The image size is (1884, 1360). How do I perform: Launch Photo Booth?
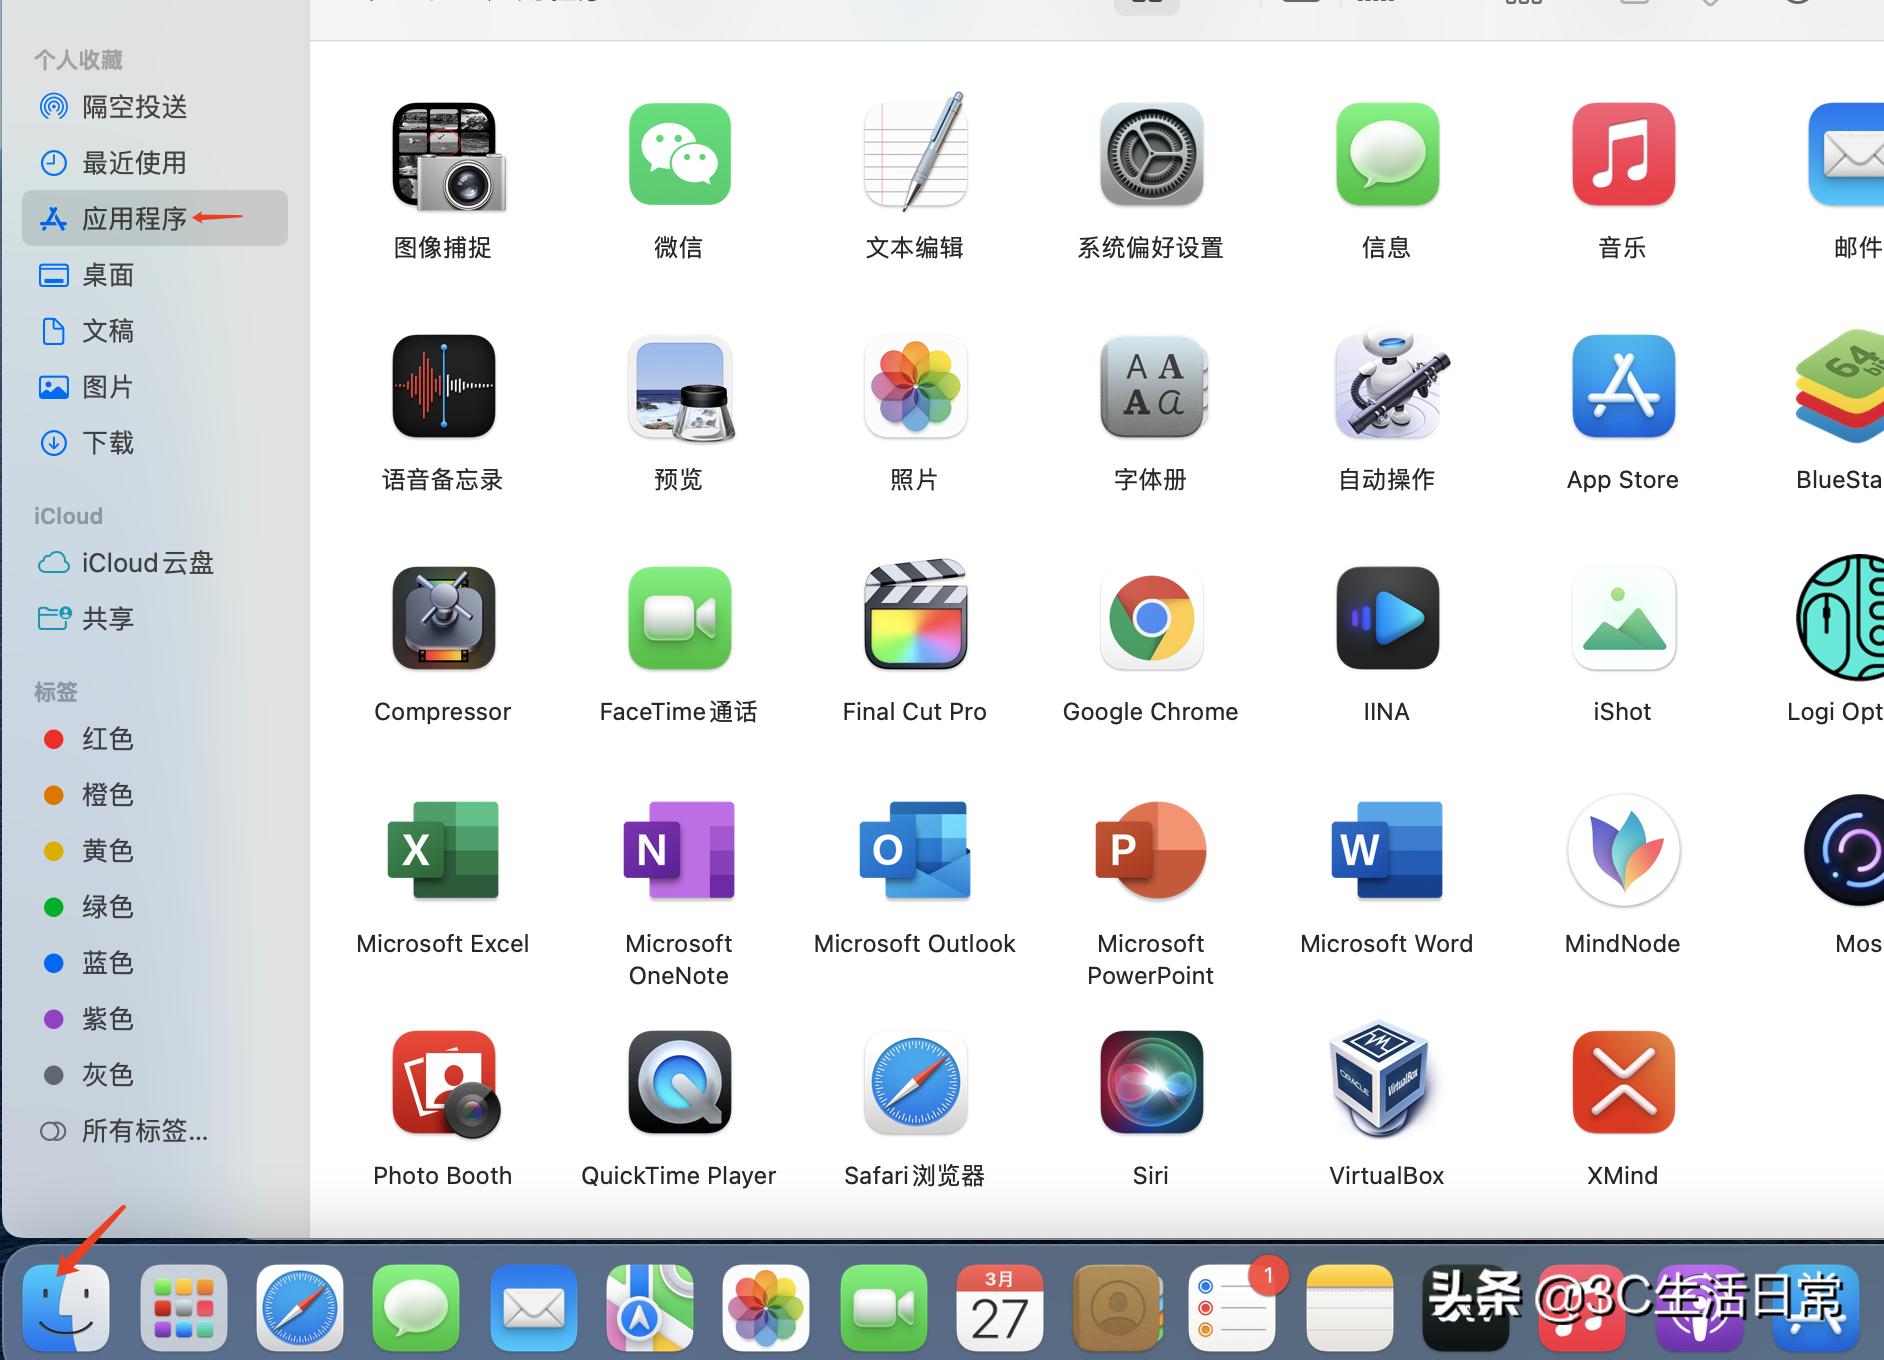(442, 1083)
